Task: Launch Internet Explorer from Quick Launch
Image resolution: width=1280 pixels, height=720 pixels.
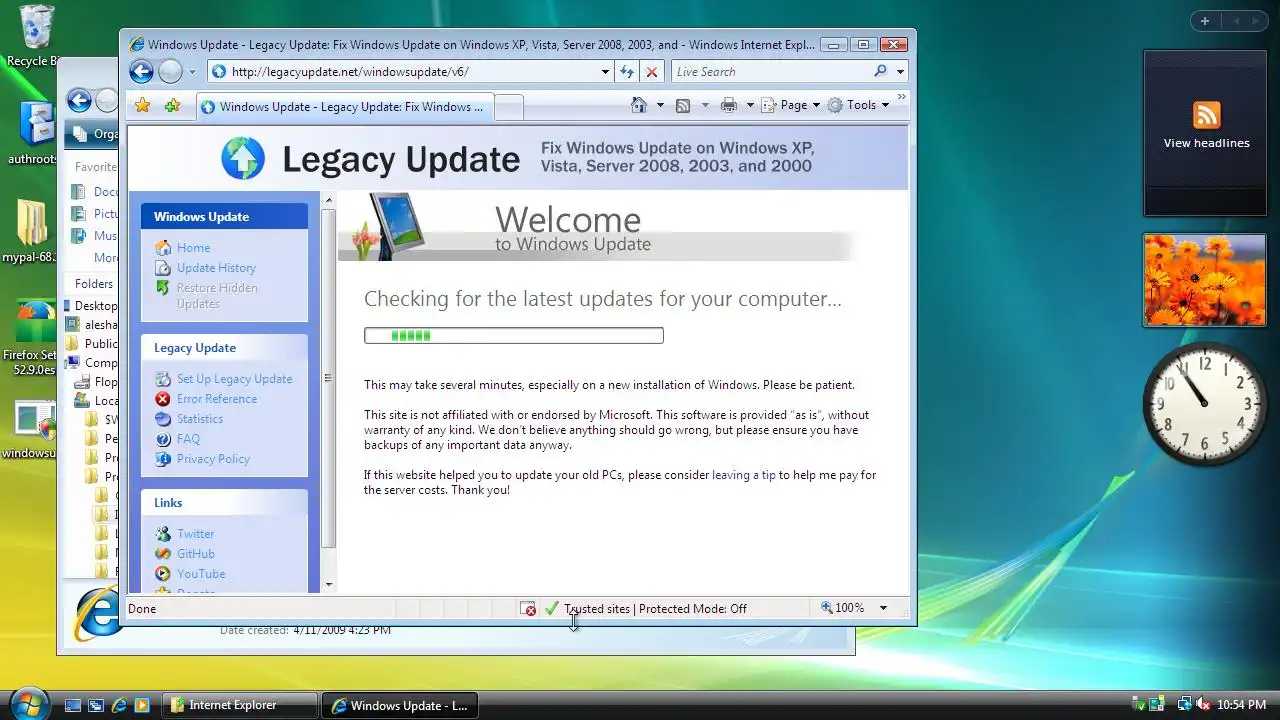Action: click(119, 705)
